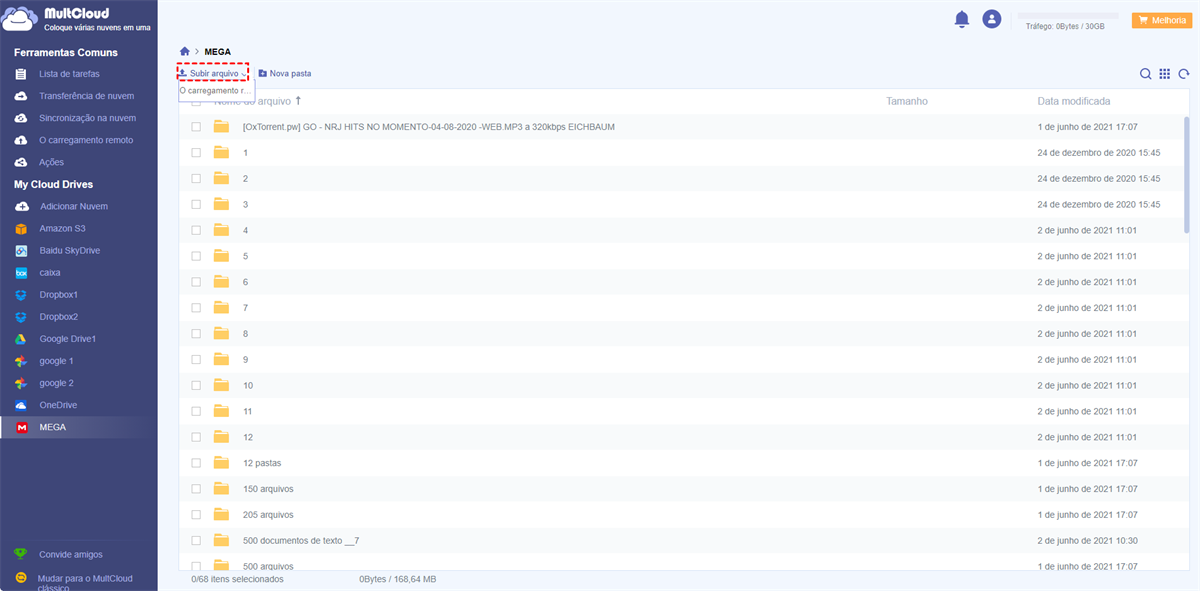Open folder icon for row 7

222,308
